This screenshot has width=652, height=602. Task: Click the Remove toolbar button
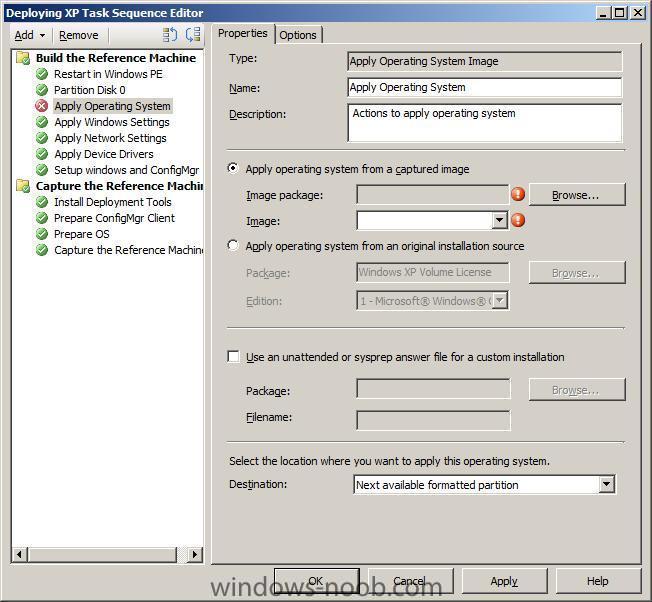[79, 35]
